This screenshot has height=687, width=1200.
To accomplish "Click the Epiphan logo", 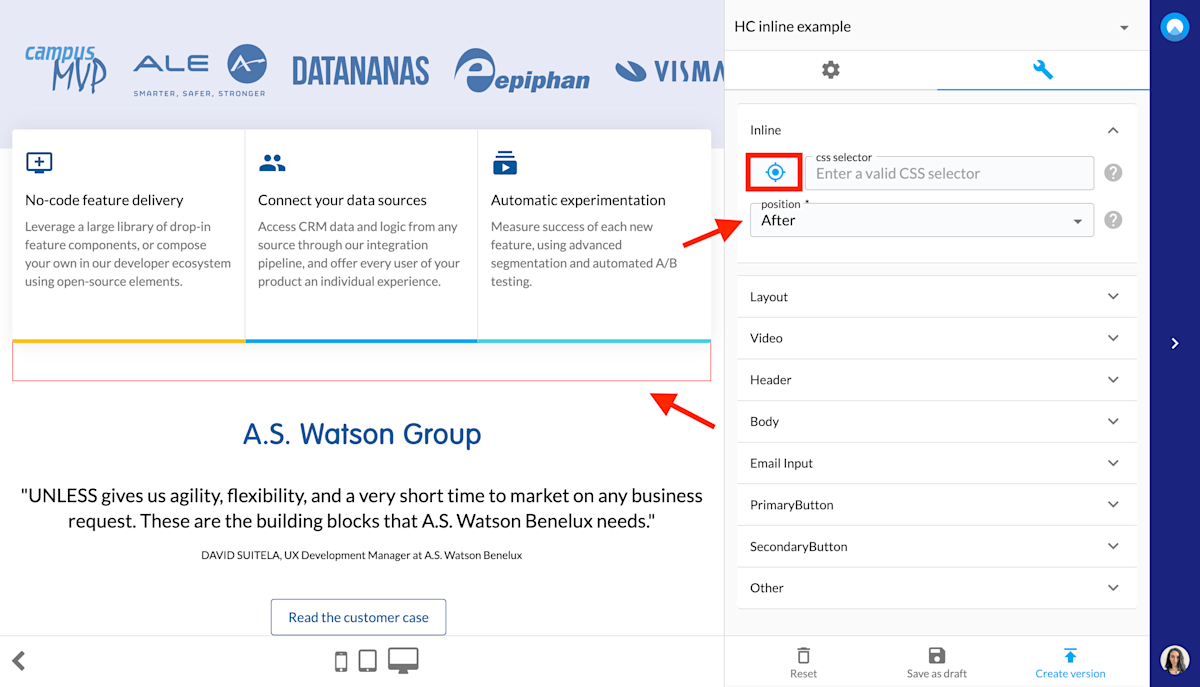I will point(522,71).
